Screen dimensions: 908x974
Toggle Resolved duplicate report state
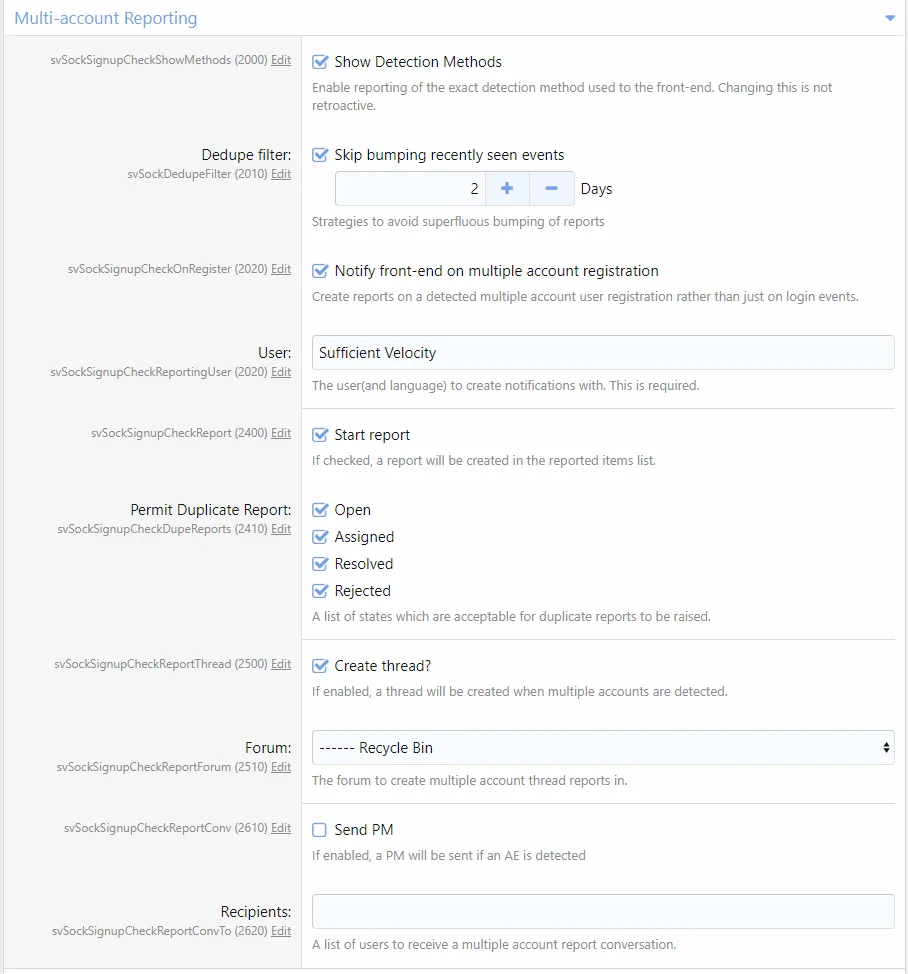(x=321, y=564)
